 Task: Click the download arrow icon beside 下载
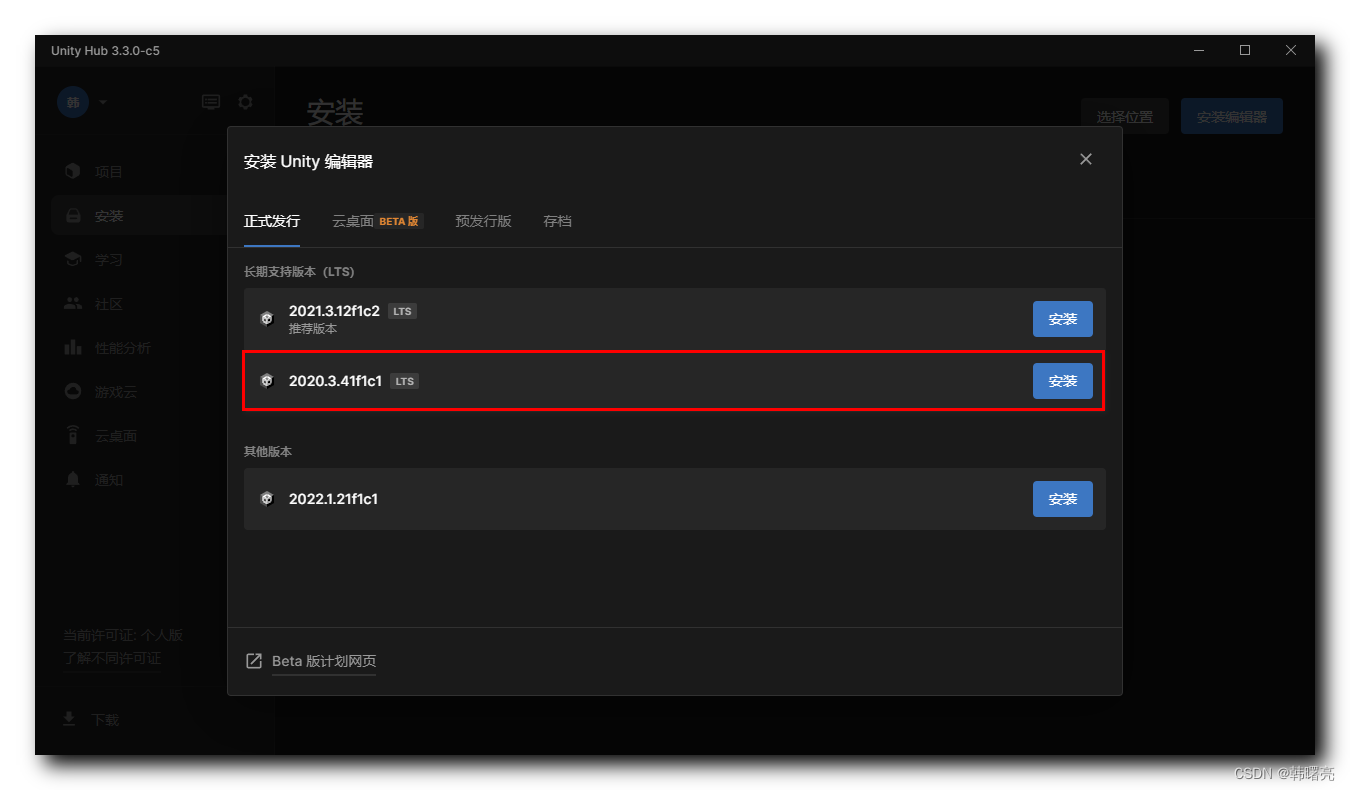tap(69, 720)
